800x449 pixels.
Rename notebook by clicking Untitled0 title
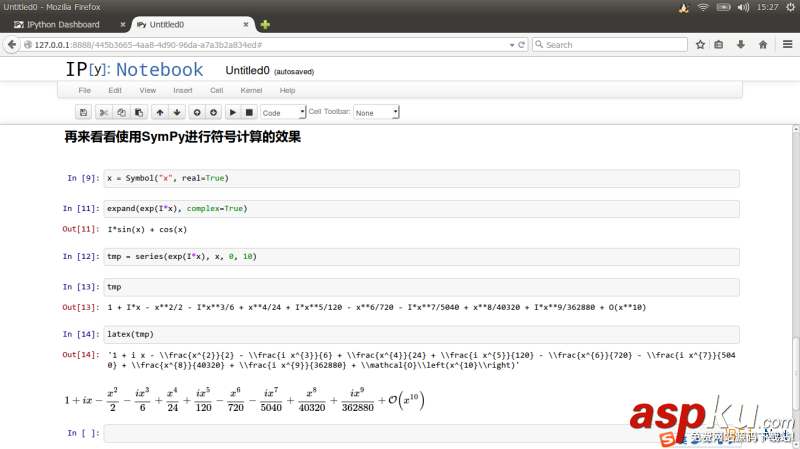(247, 70)
